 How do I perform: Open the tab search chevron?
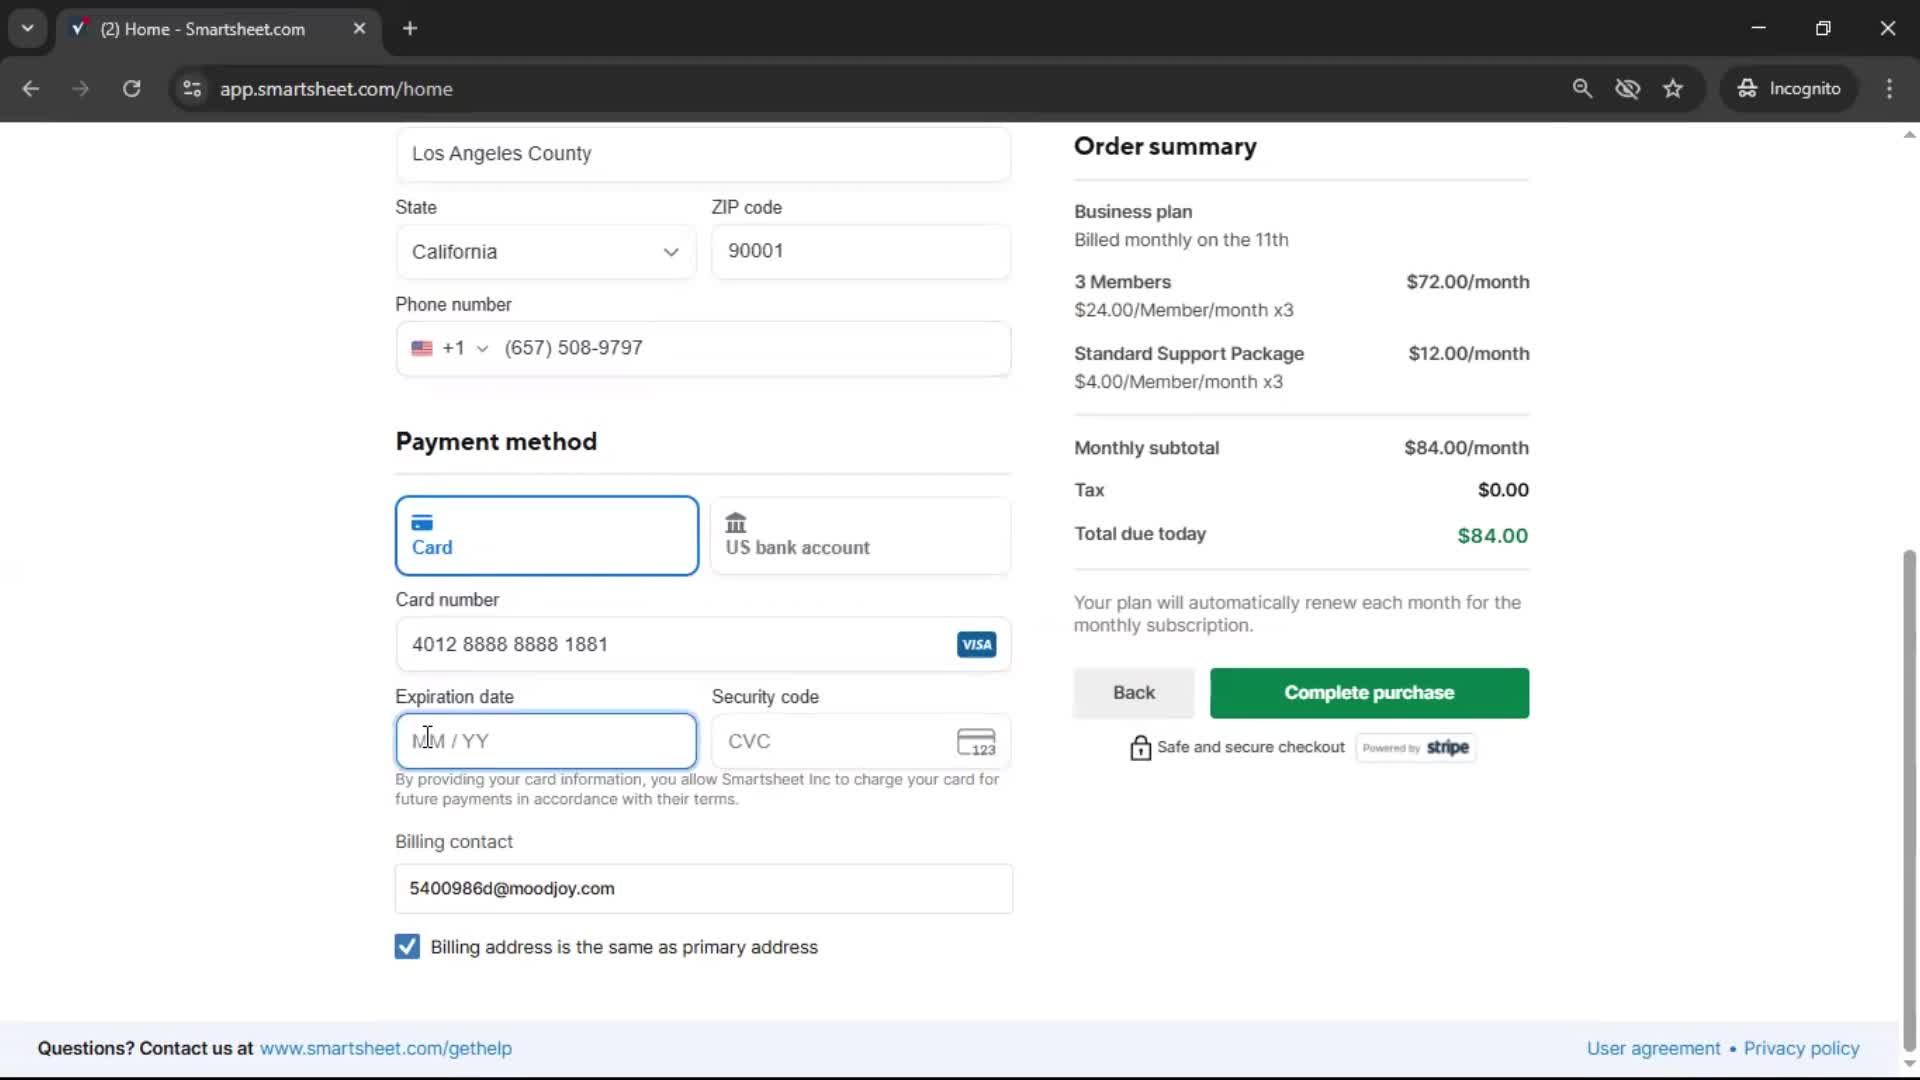(x=28, y=28)
